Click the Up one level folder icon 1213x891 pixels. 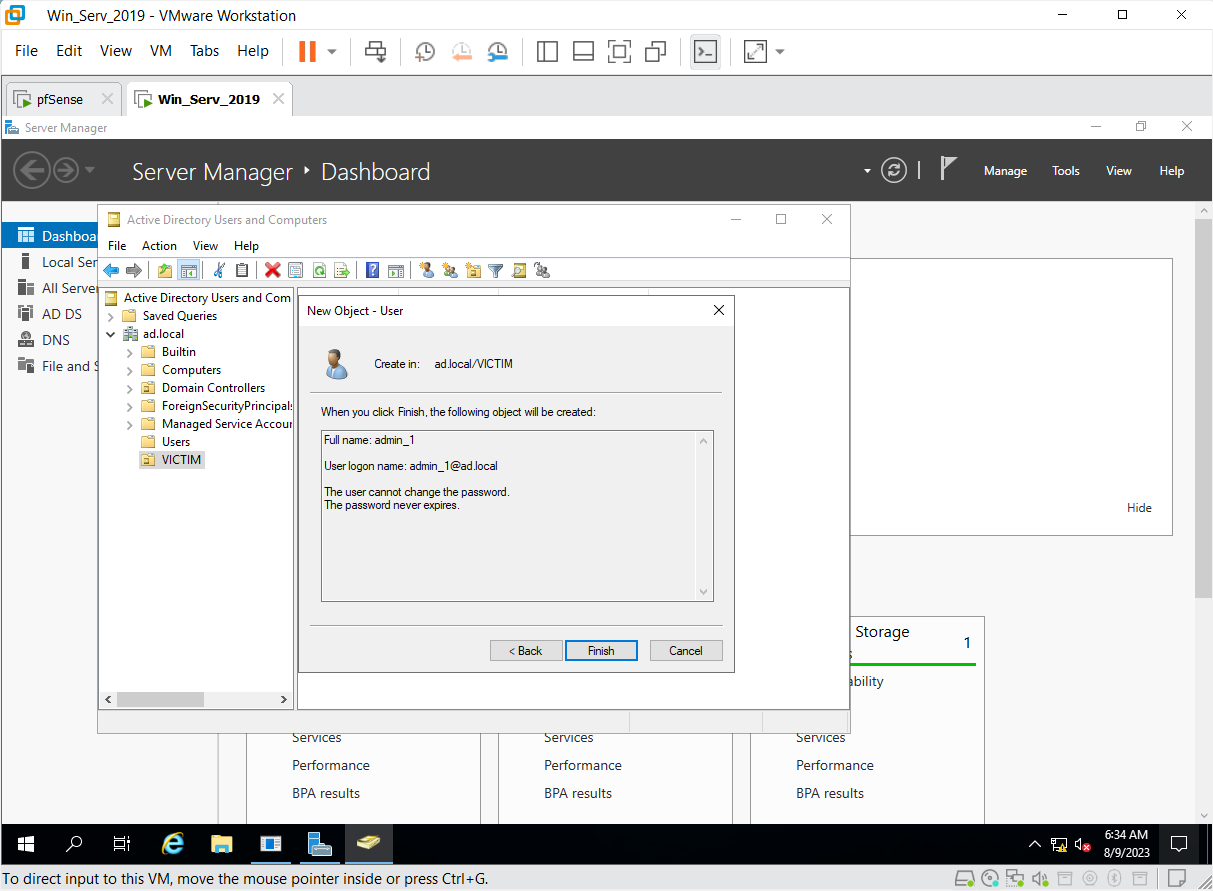[165, 270]
